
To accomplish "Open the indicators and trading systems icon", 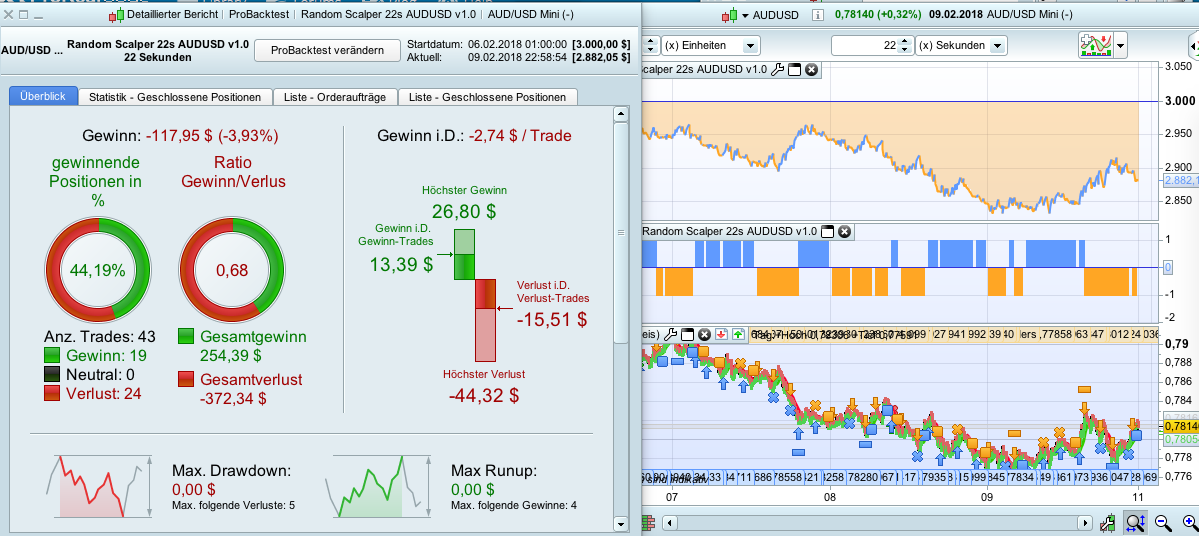I will [1094, 46].
